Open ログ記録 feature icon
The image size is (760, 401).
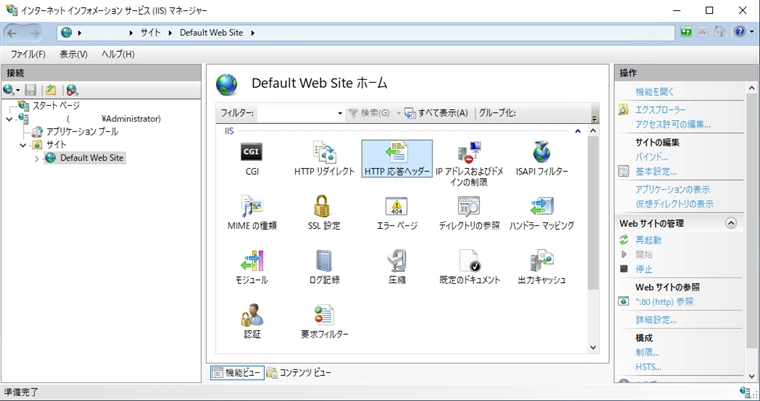click(324, 260)
